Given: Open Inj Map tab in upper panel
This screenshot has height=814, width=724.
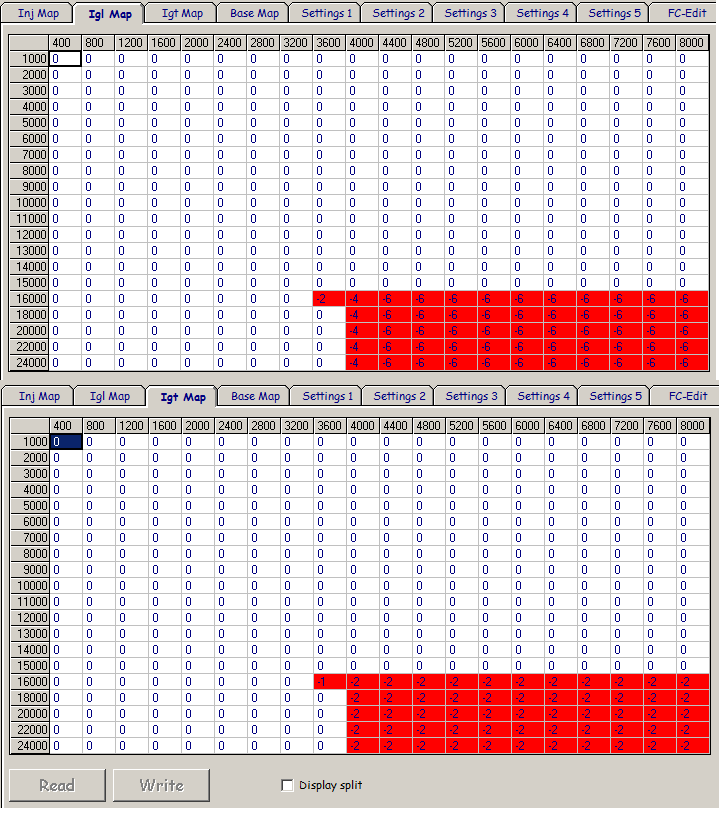Looking at the screenshot, I should [x=38, y=13].
